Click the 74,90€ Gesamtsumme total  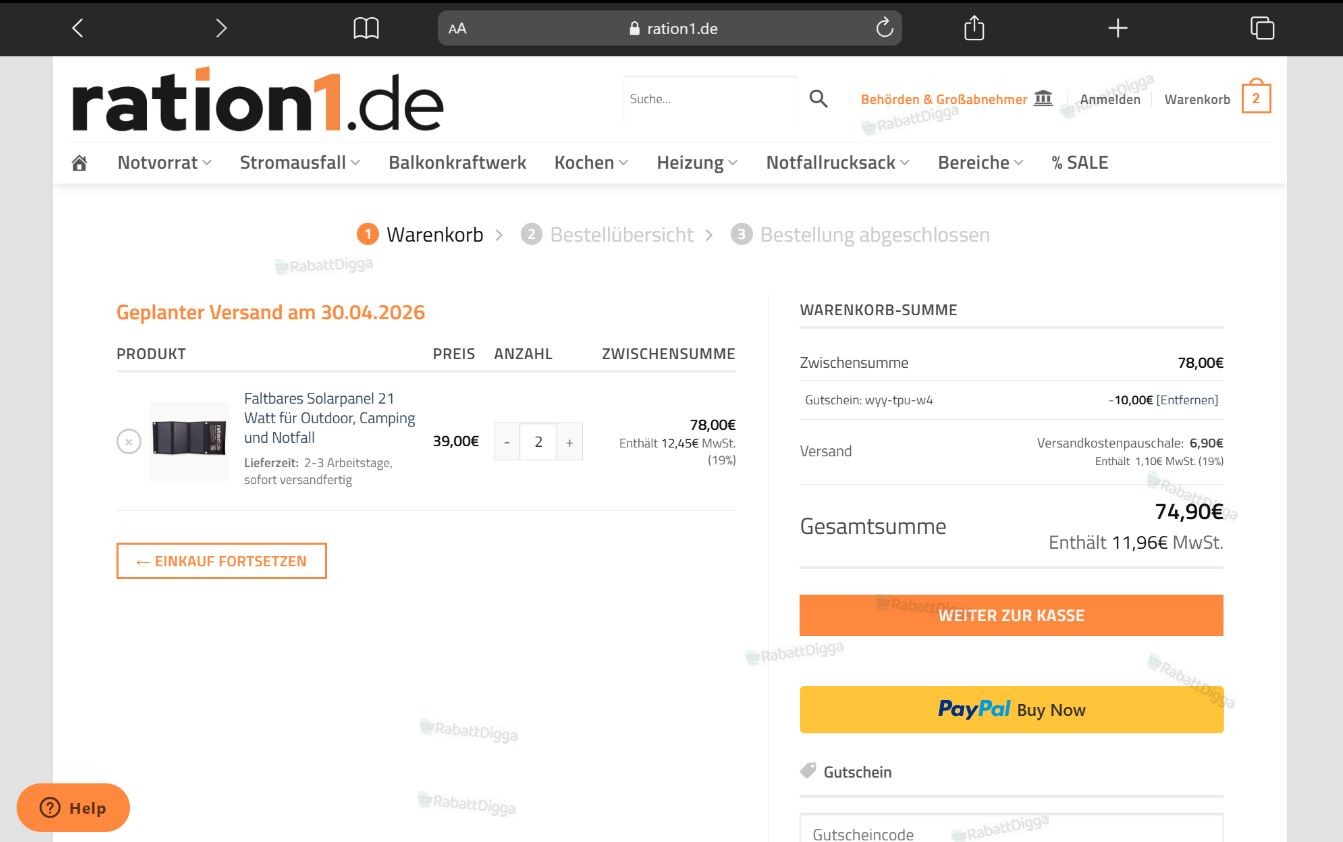[1189, 512]
